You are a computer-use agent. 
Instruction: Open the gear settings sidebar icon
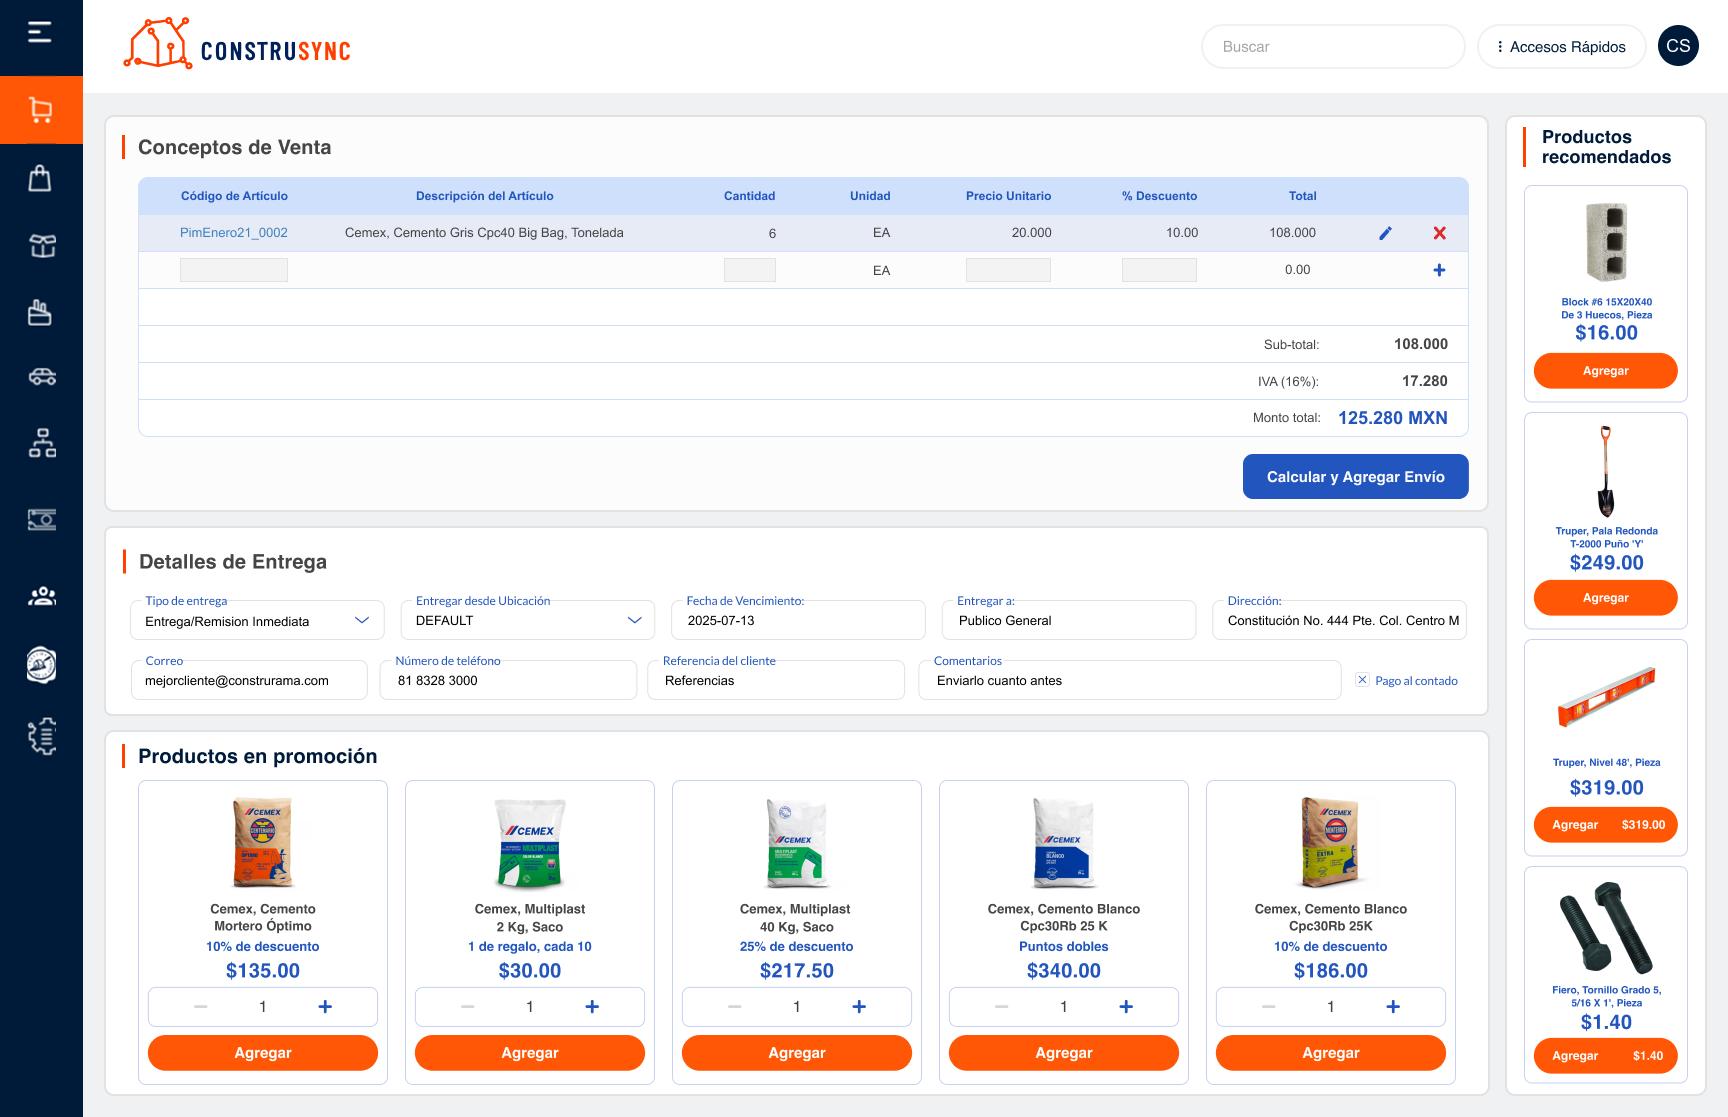point(42,737)
